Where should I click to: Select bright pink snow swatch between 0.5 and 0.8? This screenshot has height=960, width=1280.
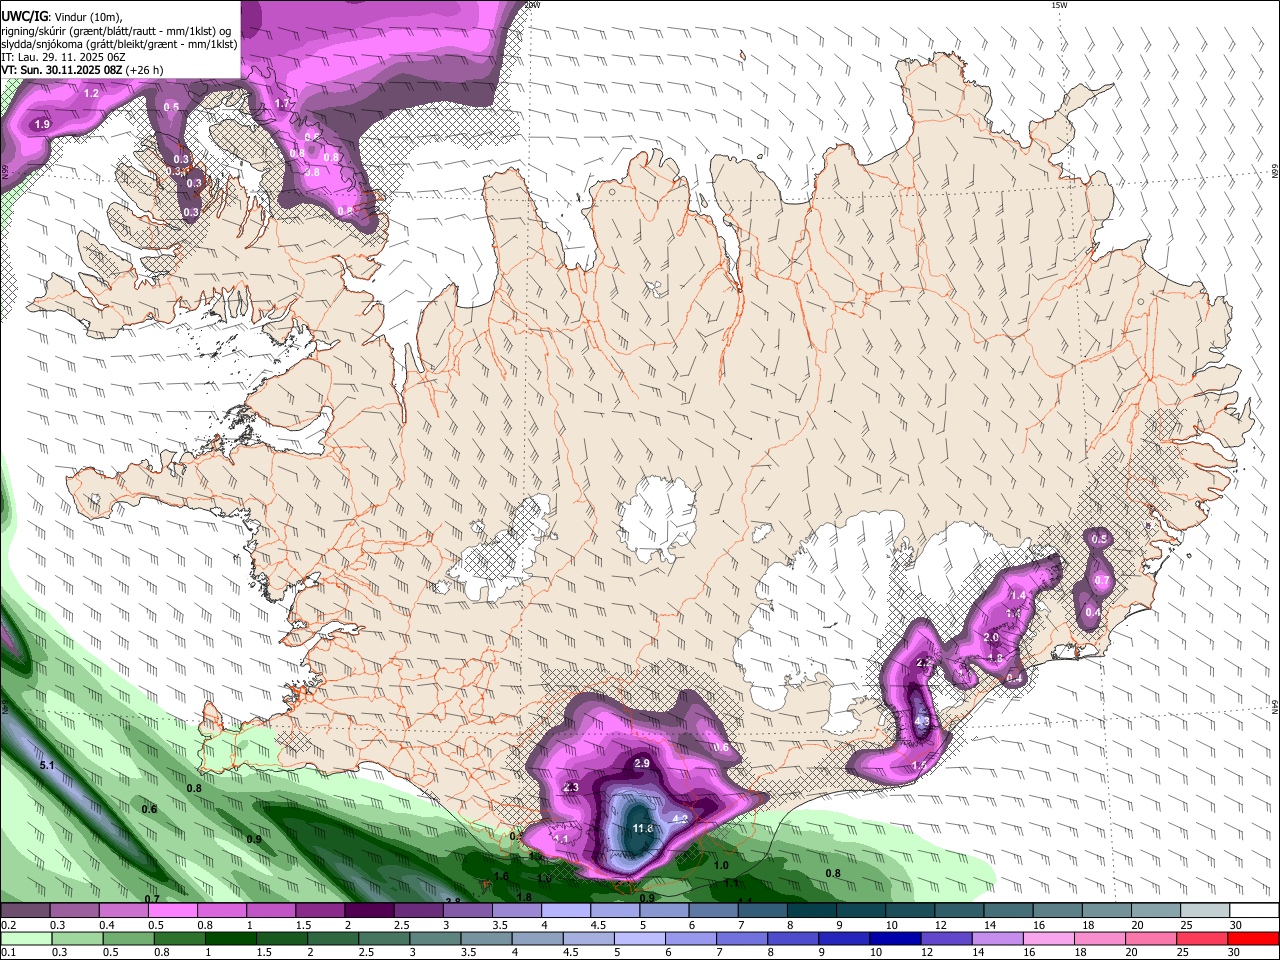point(172,910)
